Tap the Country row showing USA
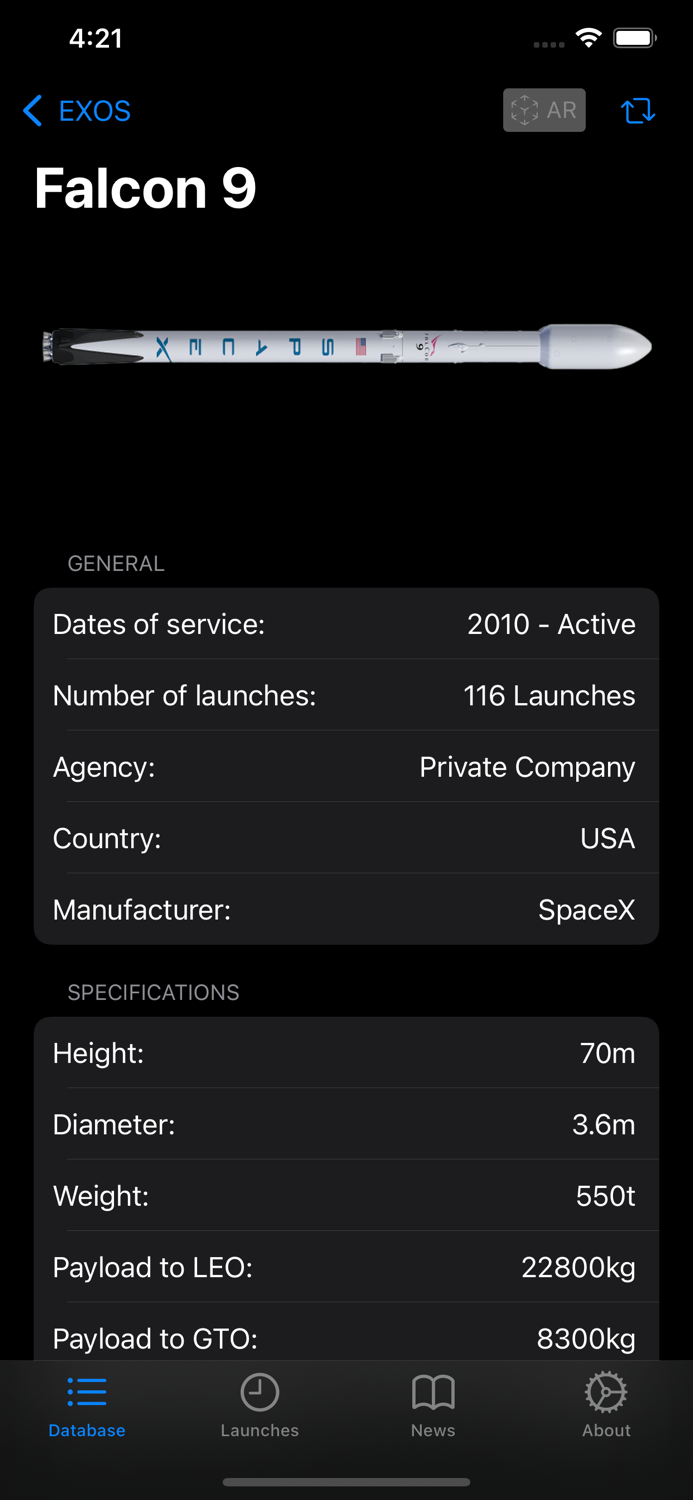This screenshot has width=693, height=1500. (x=346, y=838)
